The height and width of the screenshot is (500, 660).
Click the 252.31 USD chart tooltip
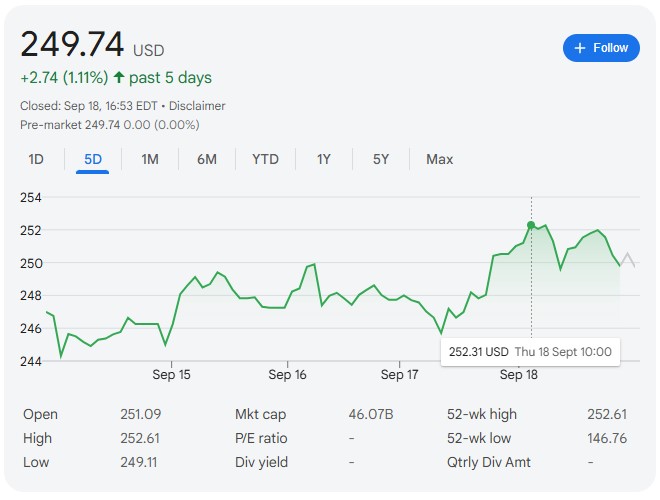530,352
